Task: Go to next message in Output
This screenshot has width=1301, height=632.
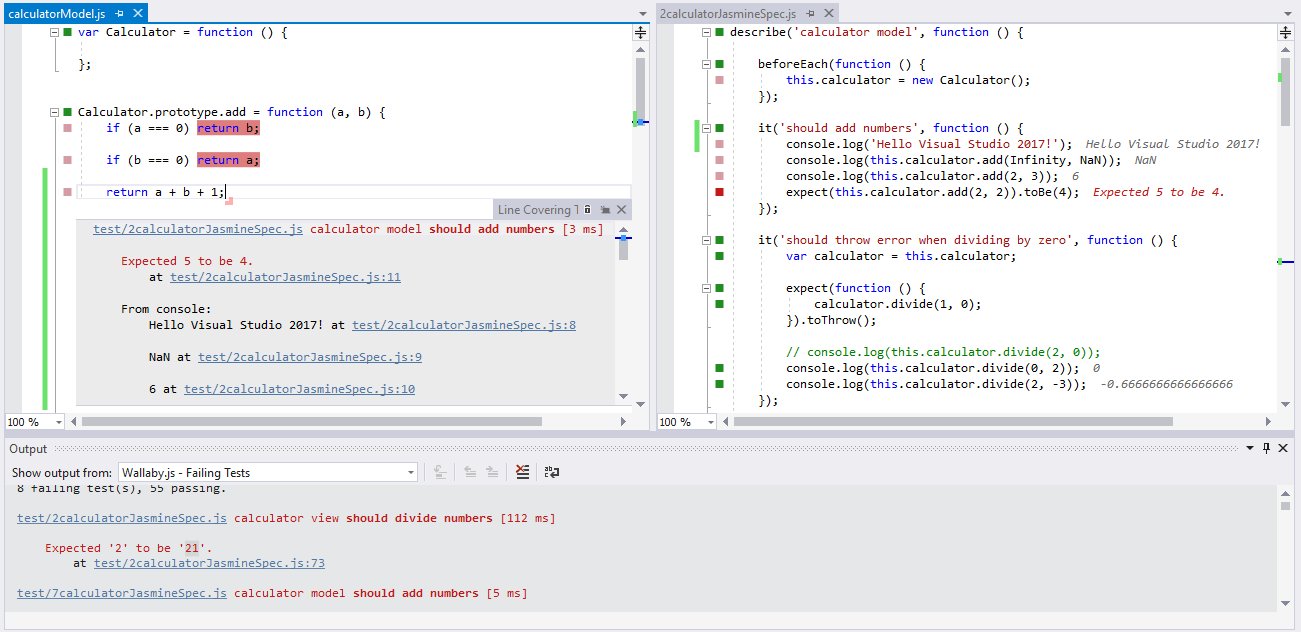Action: (492, 472)
